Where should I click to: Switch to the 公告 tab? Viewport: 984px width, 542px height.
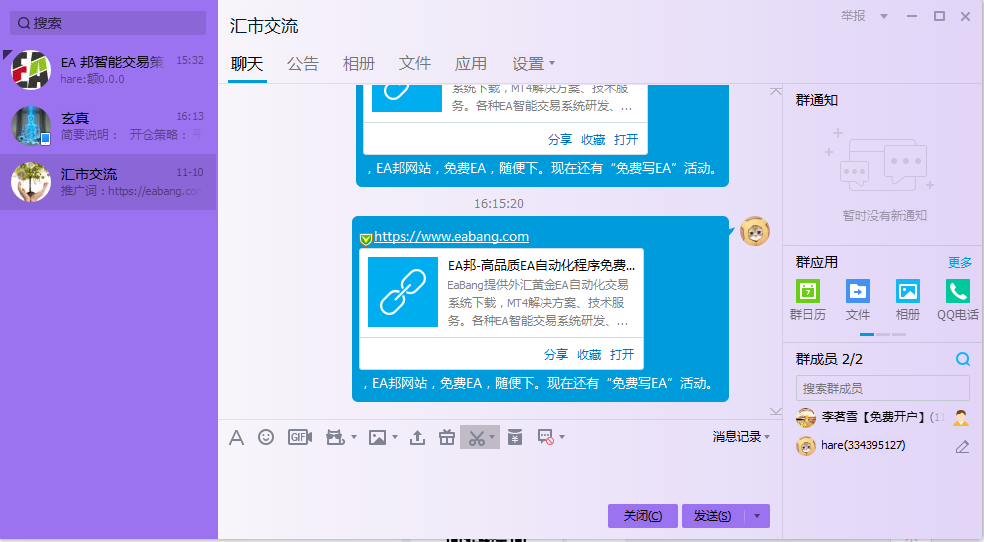302,64
